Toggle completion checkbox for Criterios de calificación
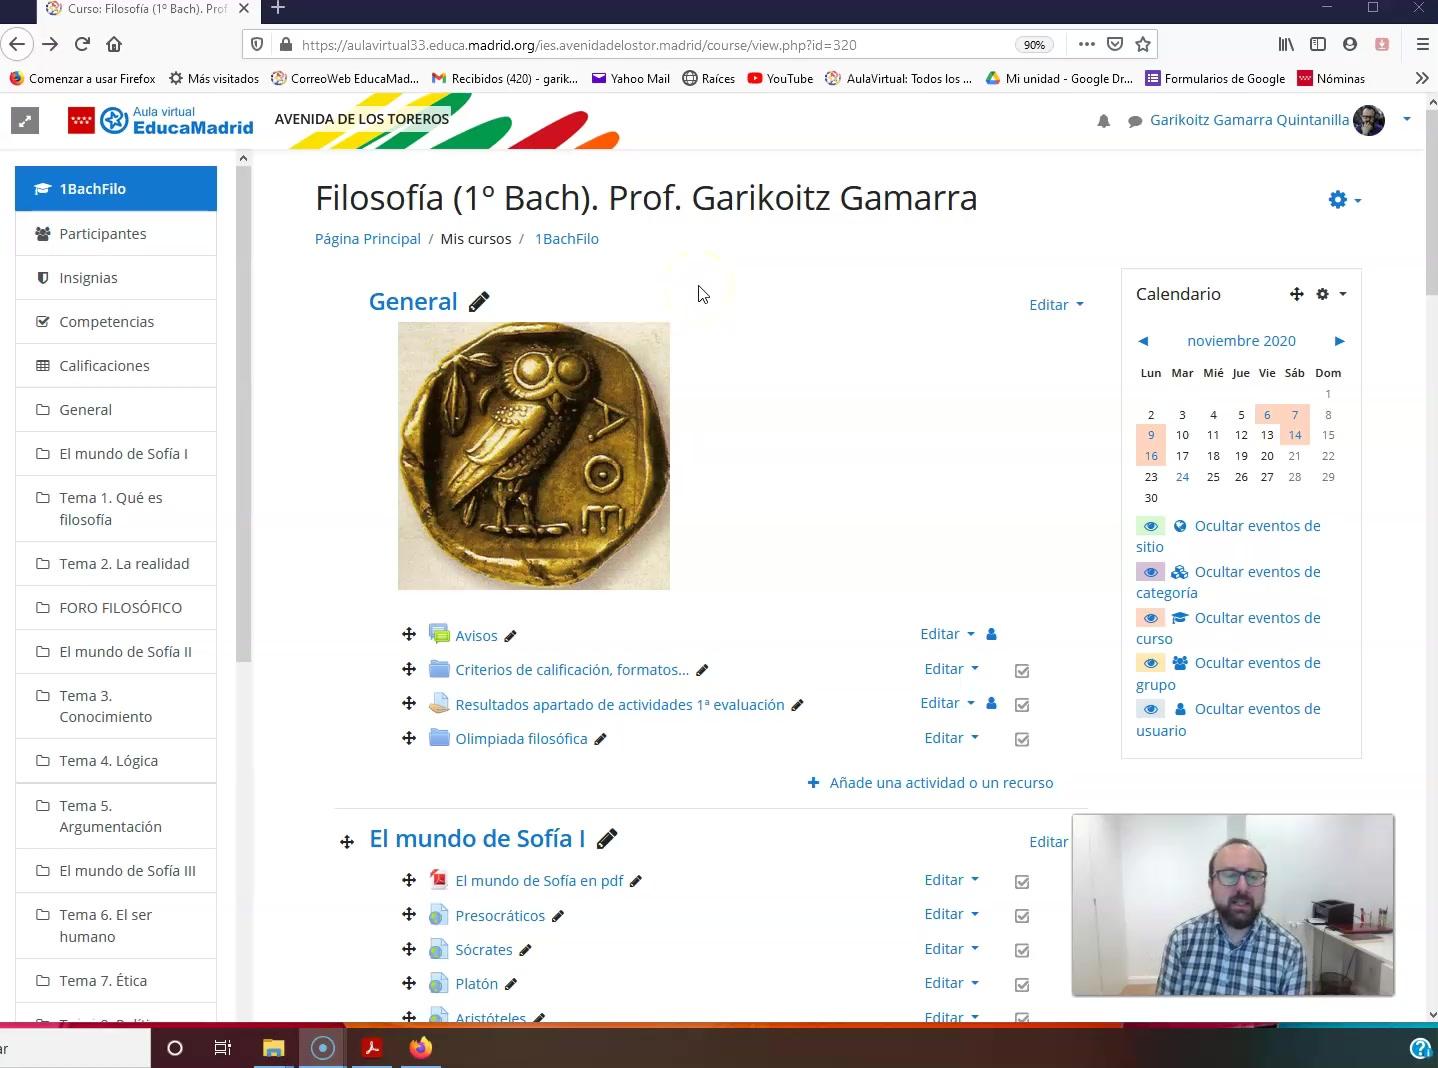 pos(1022,671)
